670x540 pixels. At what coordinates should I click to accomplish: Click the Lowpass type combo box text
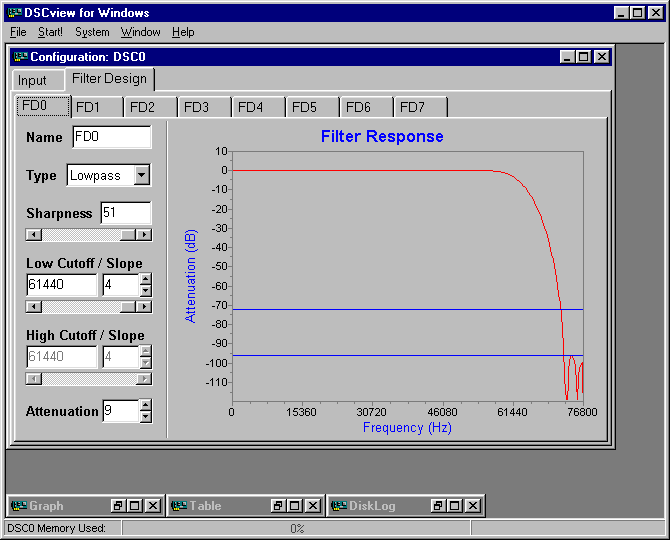click(x=101, y=175)
